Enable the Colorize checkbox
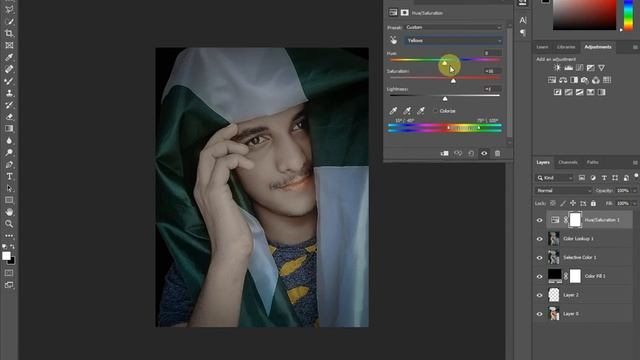This screenshot has height=360, width=640. (x=436, y=111)
